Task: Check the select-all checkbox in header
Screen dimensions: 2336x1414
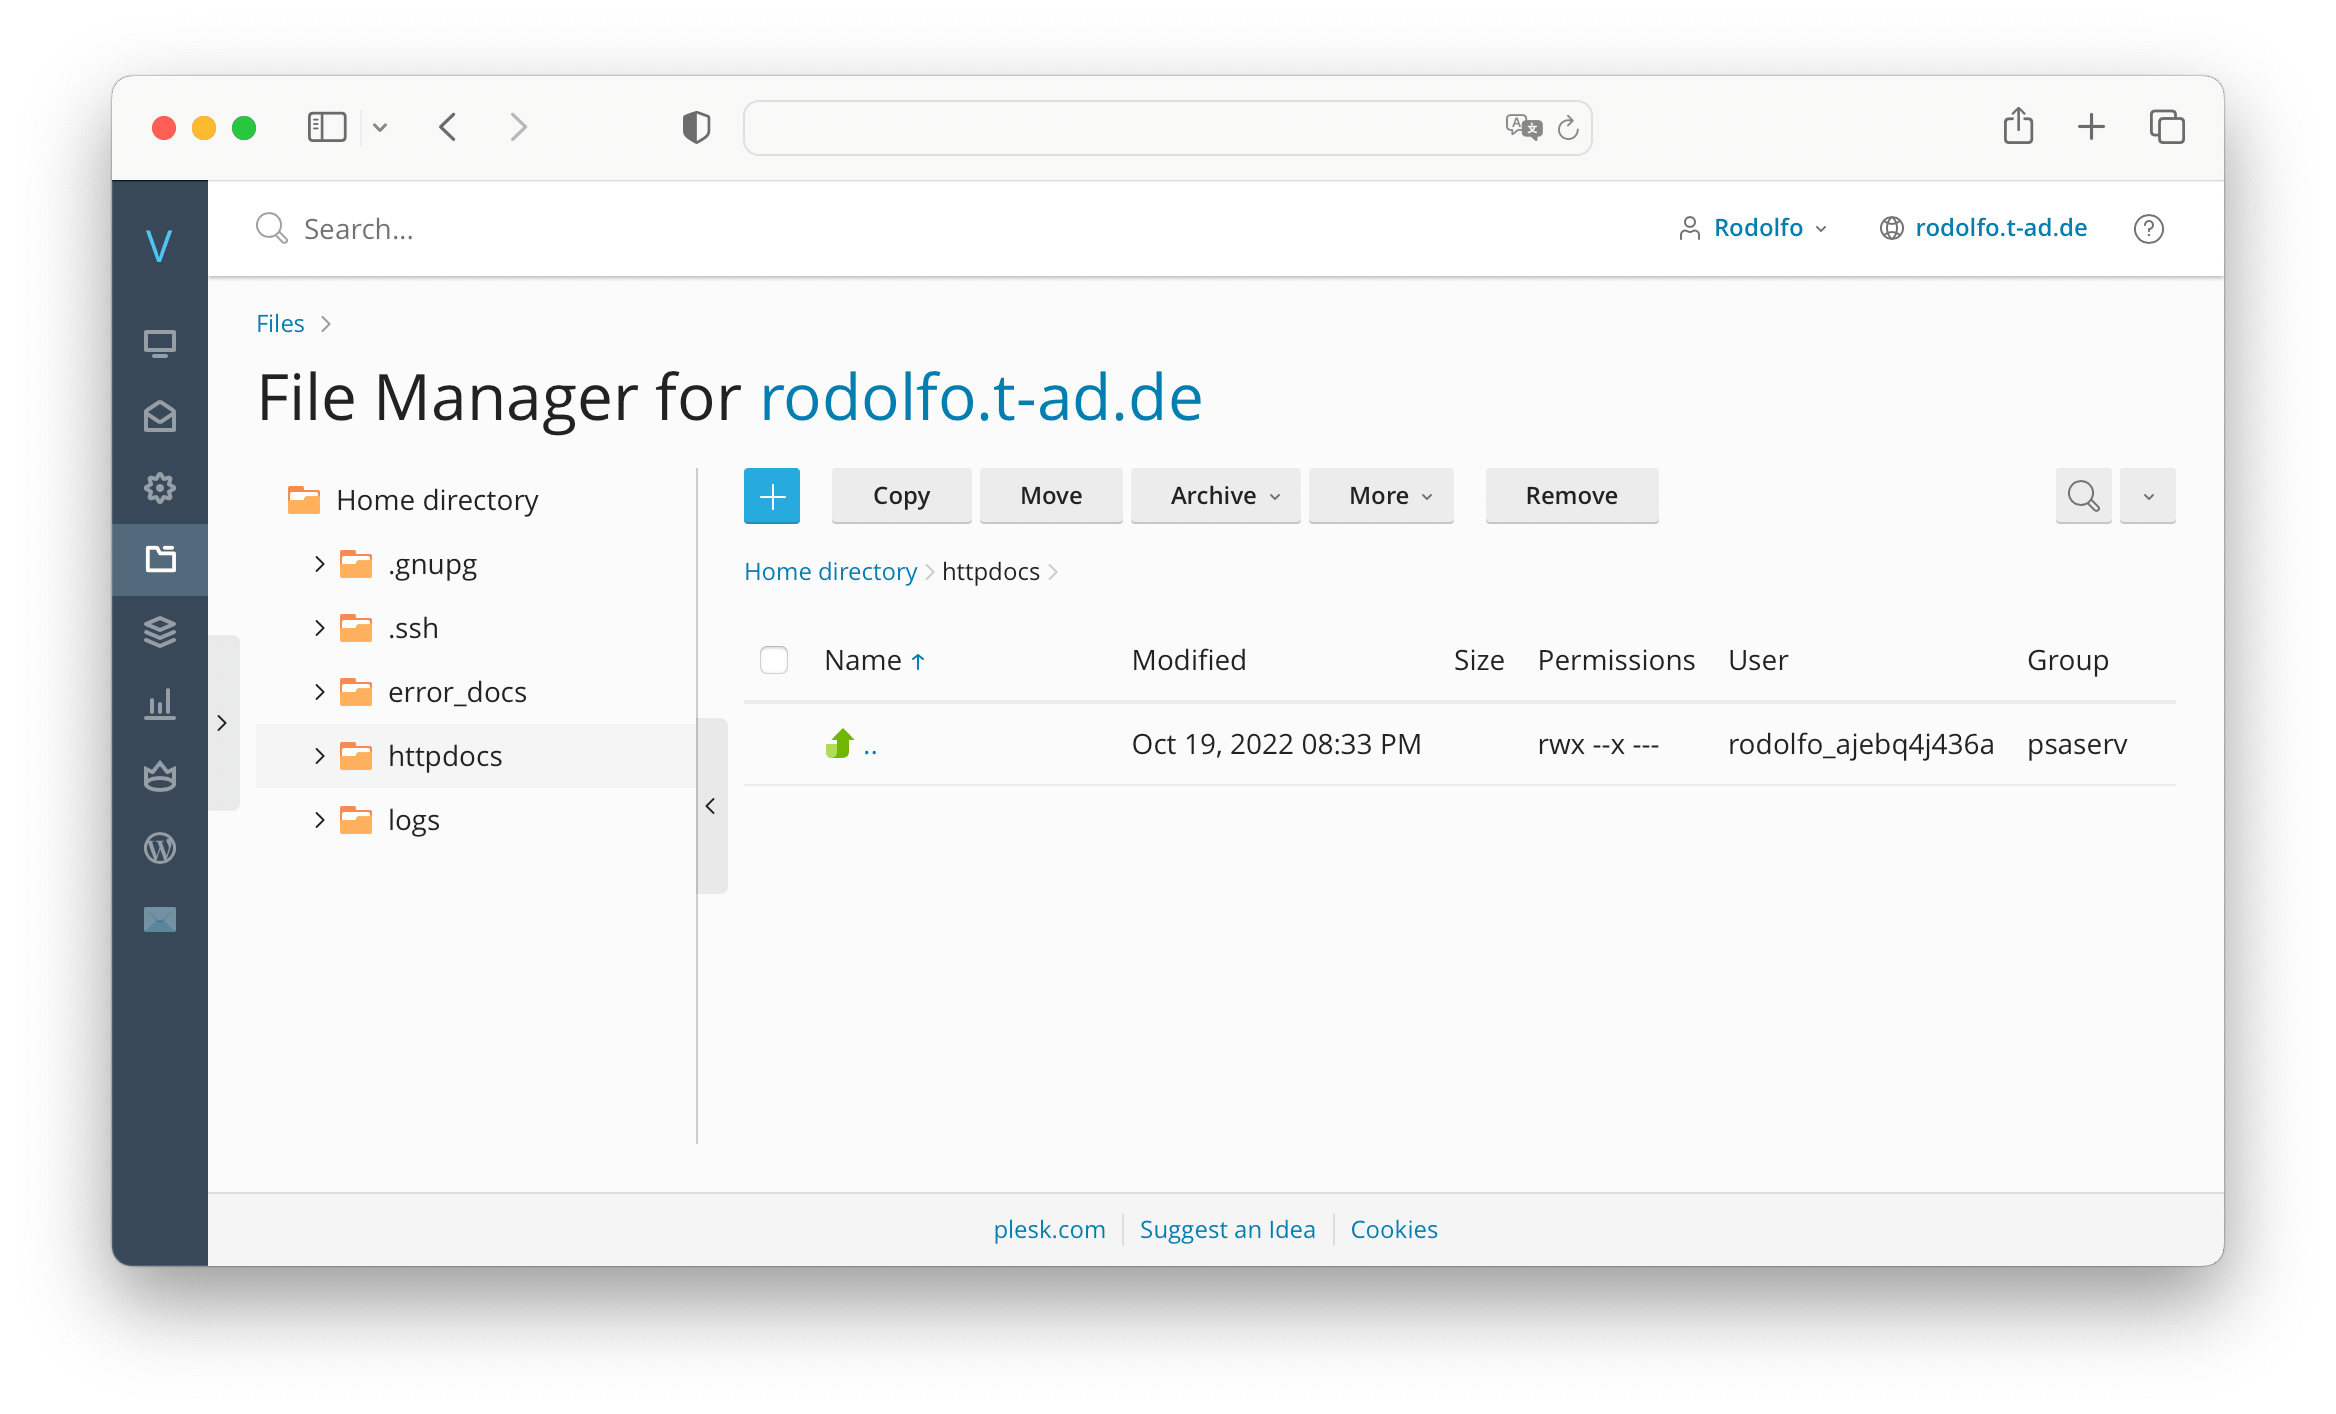Action: pos(774,660)
